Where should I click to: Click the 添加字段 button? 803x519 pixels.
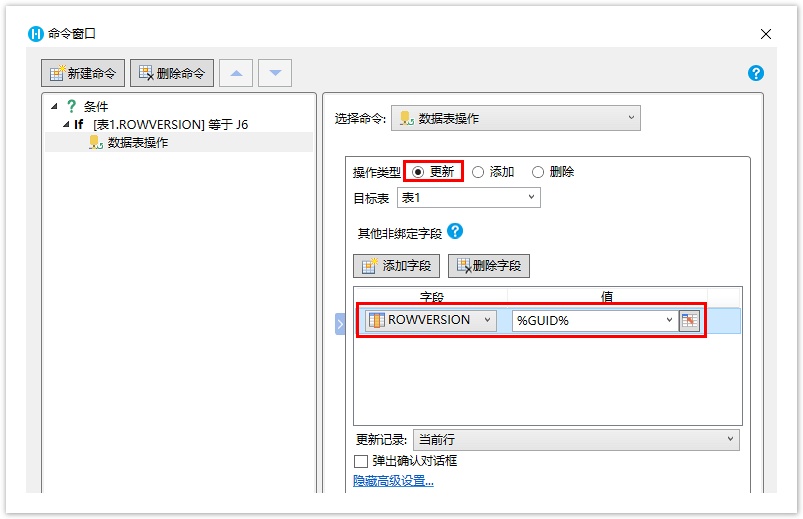(x=396, y=266)
